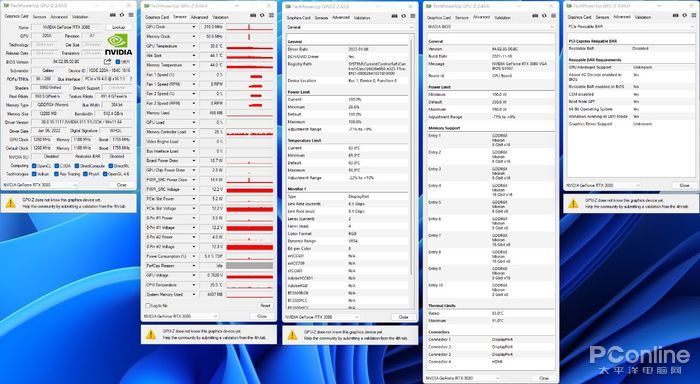Open the Memory Used sensor dropdown arrow

194,113
